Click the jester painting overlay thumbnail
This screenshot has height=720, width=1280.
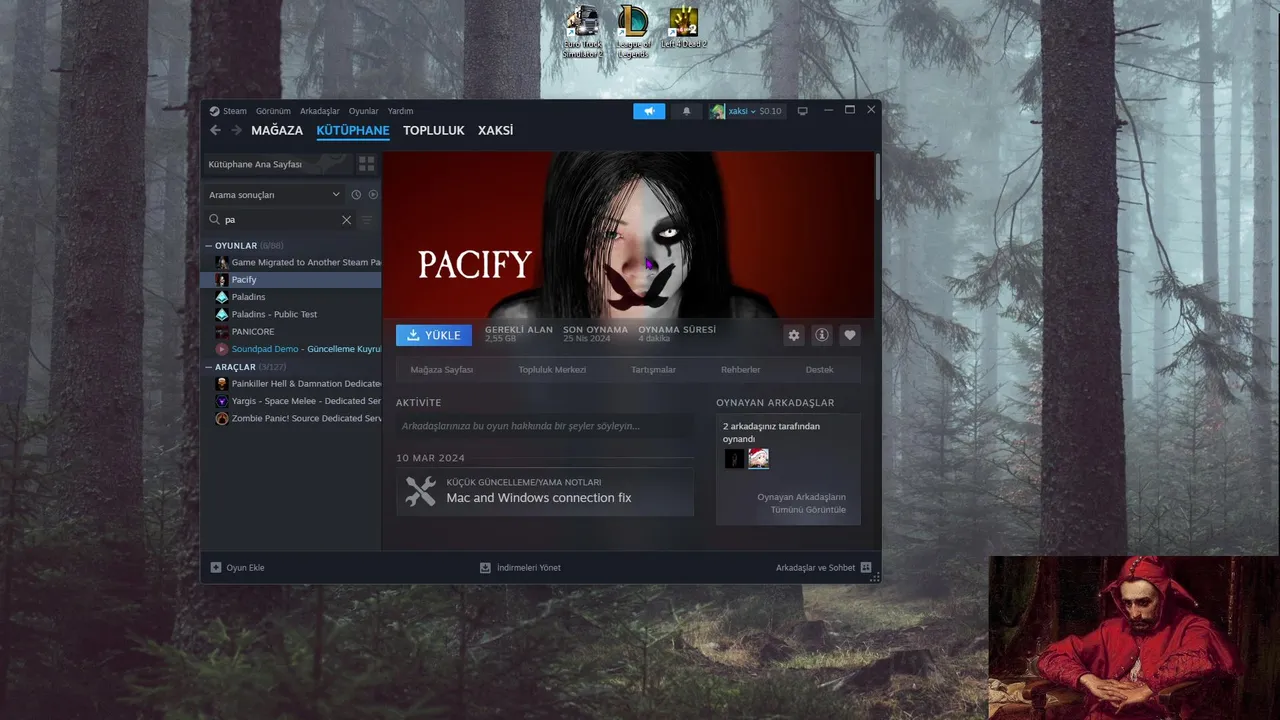(1134, 638)
